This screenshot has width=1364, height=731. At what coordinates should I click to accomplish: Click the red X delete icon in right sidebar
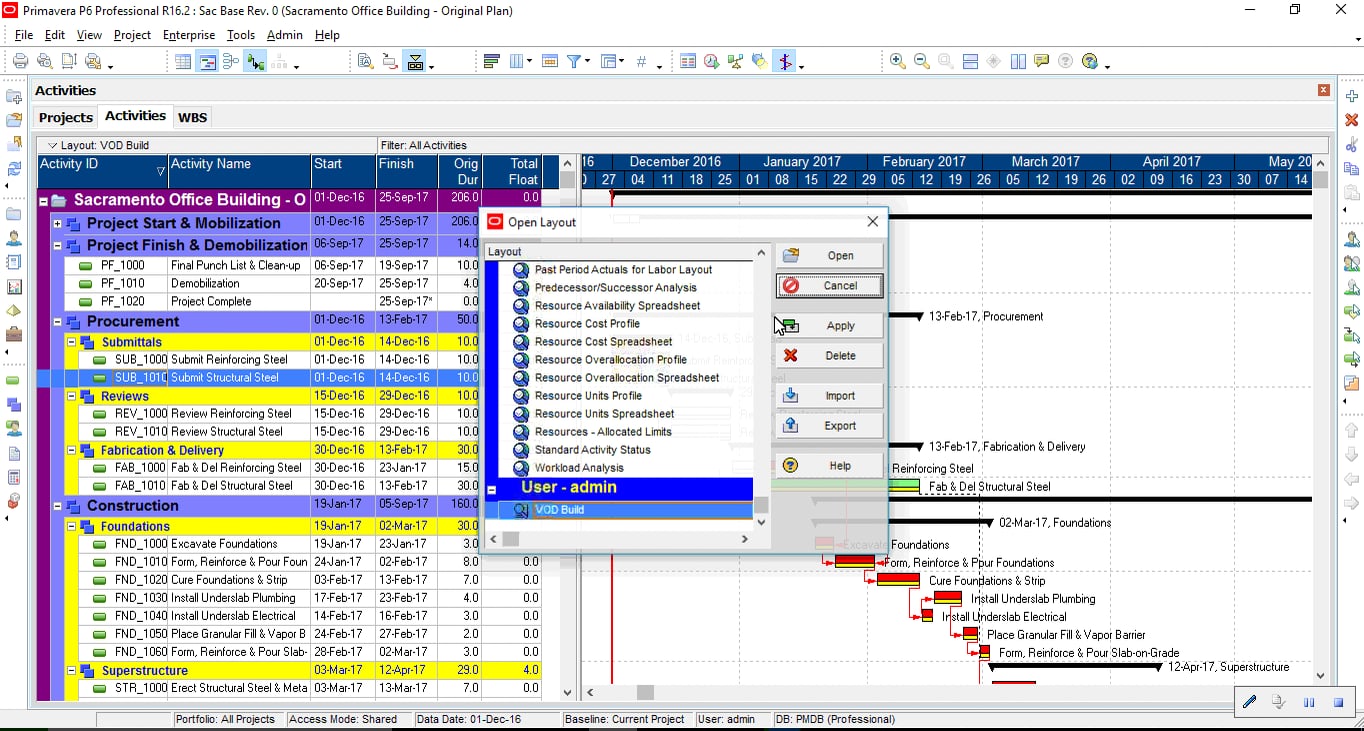tap(1352, 120)
